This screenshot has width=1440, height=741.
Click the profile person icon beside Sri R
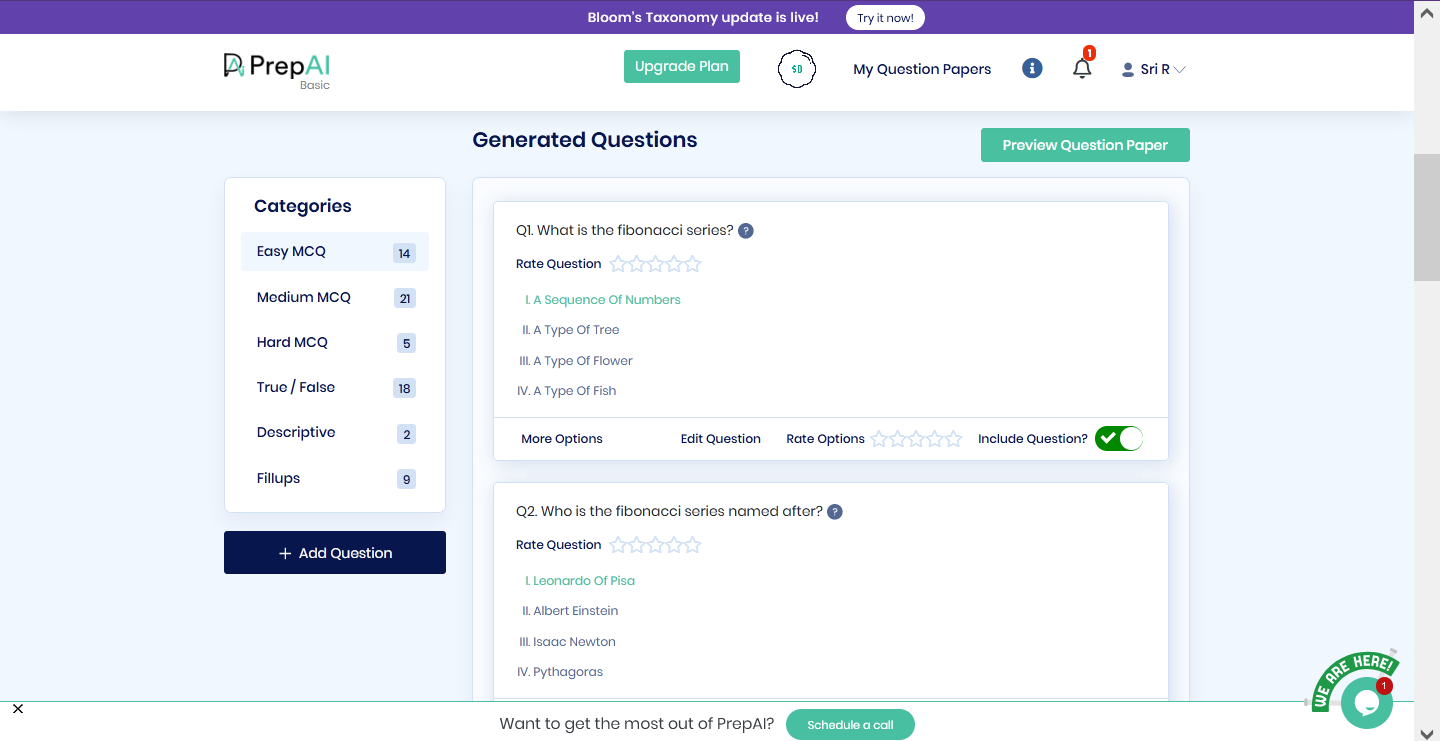click(1125, 69)
